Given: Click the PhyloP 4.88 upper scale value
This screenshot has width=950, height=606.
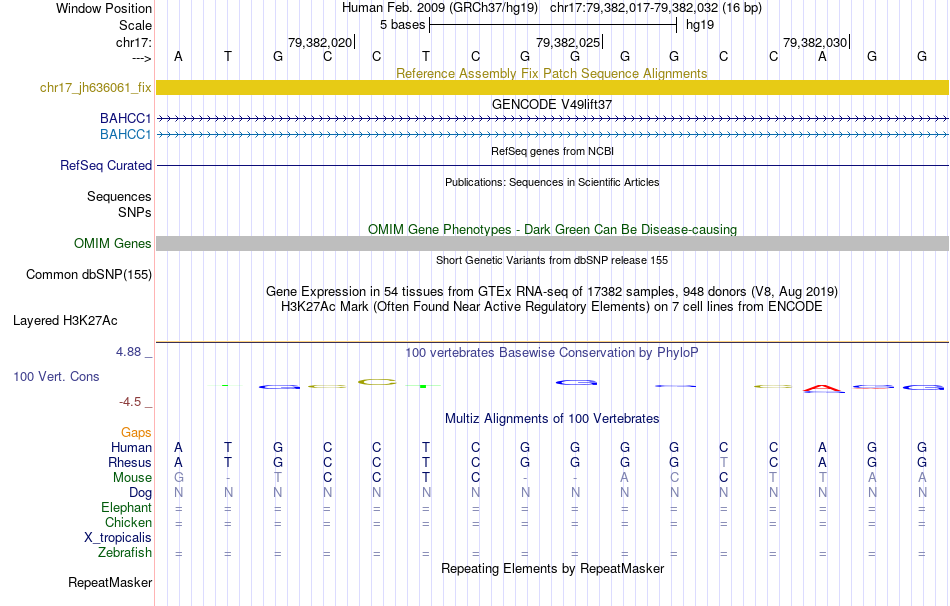Looking at the screenshot, I should click(129, 352).
